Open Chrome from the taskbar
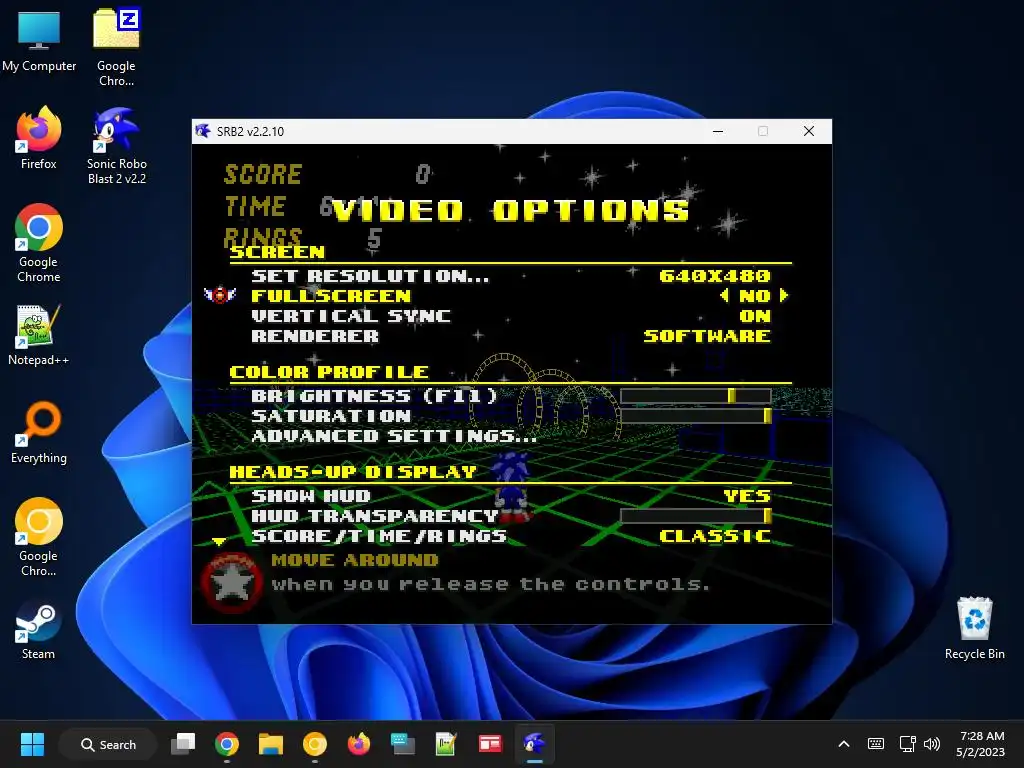The image size is (1024, 768). point(227,744)
